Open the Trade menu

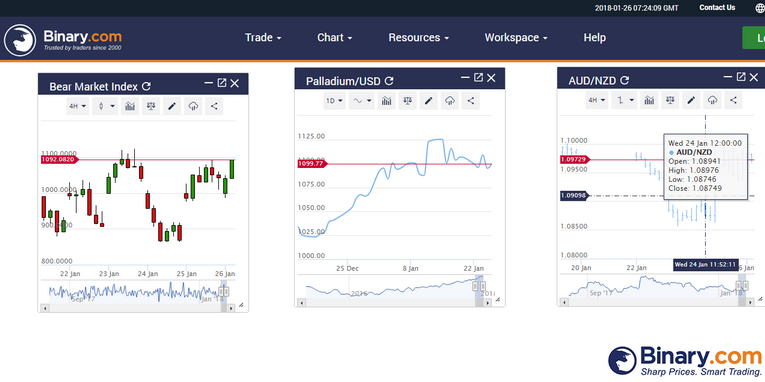(263, 38)
